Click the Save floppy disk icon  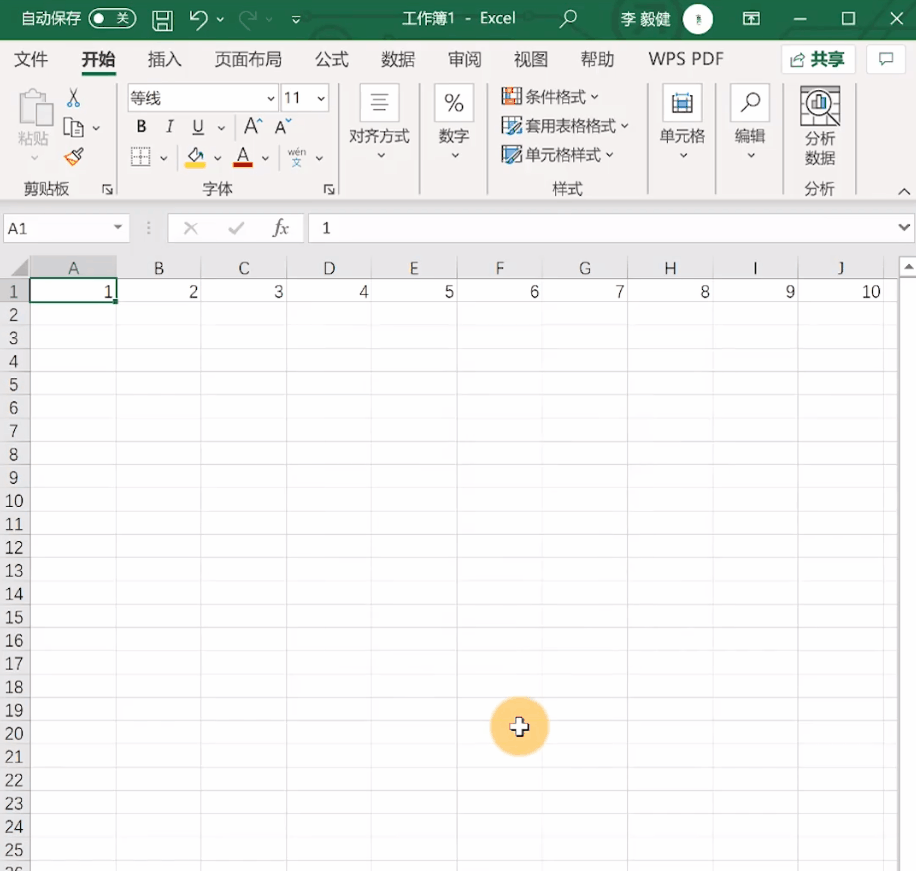point(162,20)
